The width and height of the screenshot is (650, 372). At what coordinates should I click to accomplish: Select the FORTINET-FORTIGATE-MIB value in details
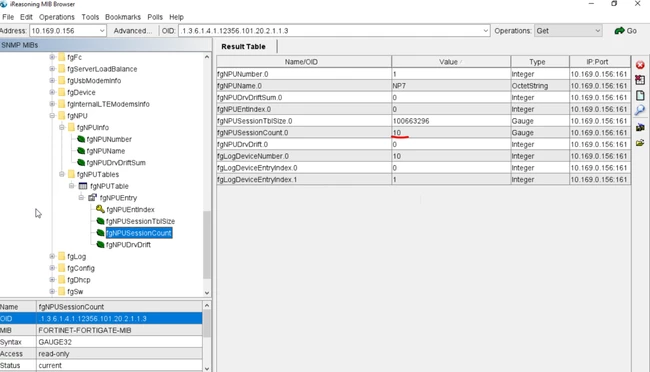[x=119, y=330]
